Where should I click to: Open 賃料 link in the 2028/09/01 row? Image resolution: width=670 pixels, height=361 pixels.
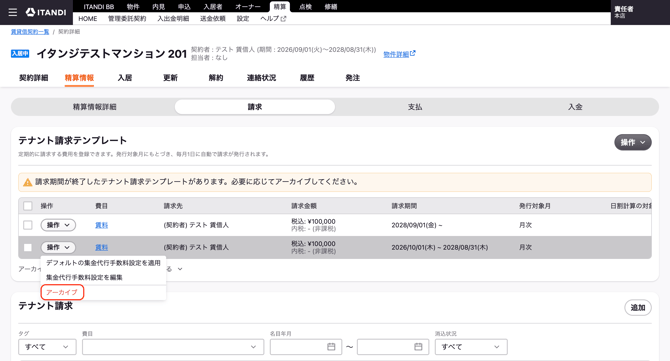[x=101, y=225]
